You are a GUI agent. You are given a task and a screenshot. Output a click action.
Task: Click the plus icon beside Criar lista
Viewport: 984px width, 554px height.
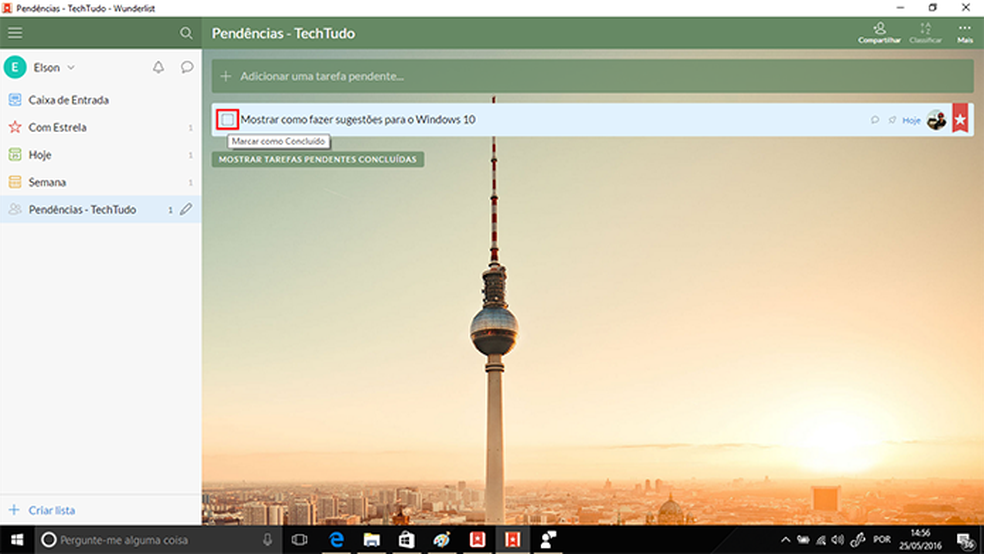14,509
